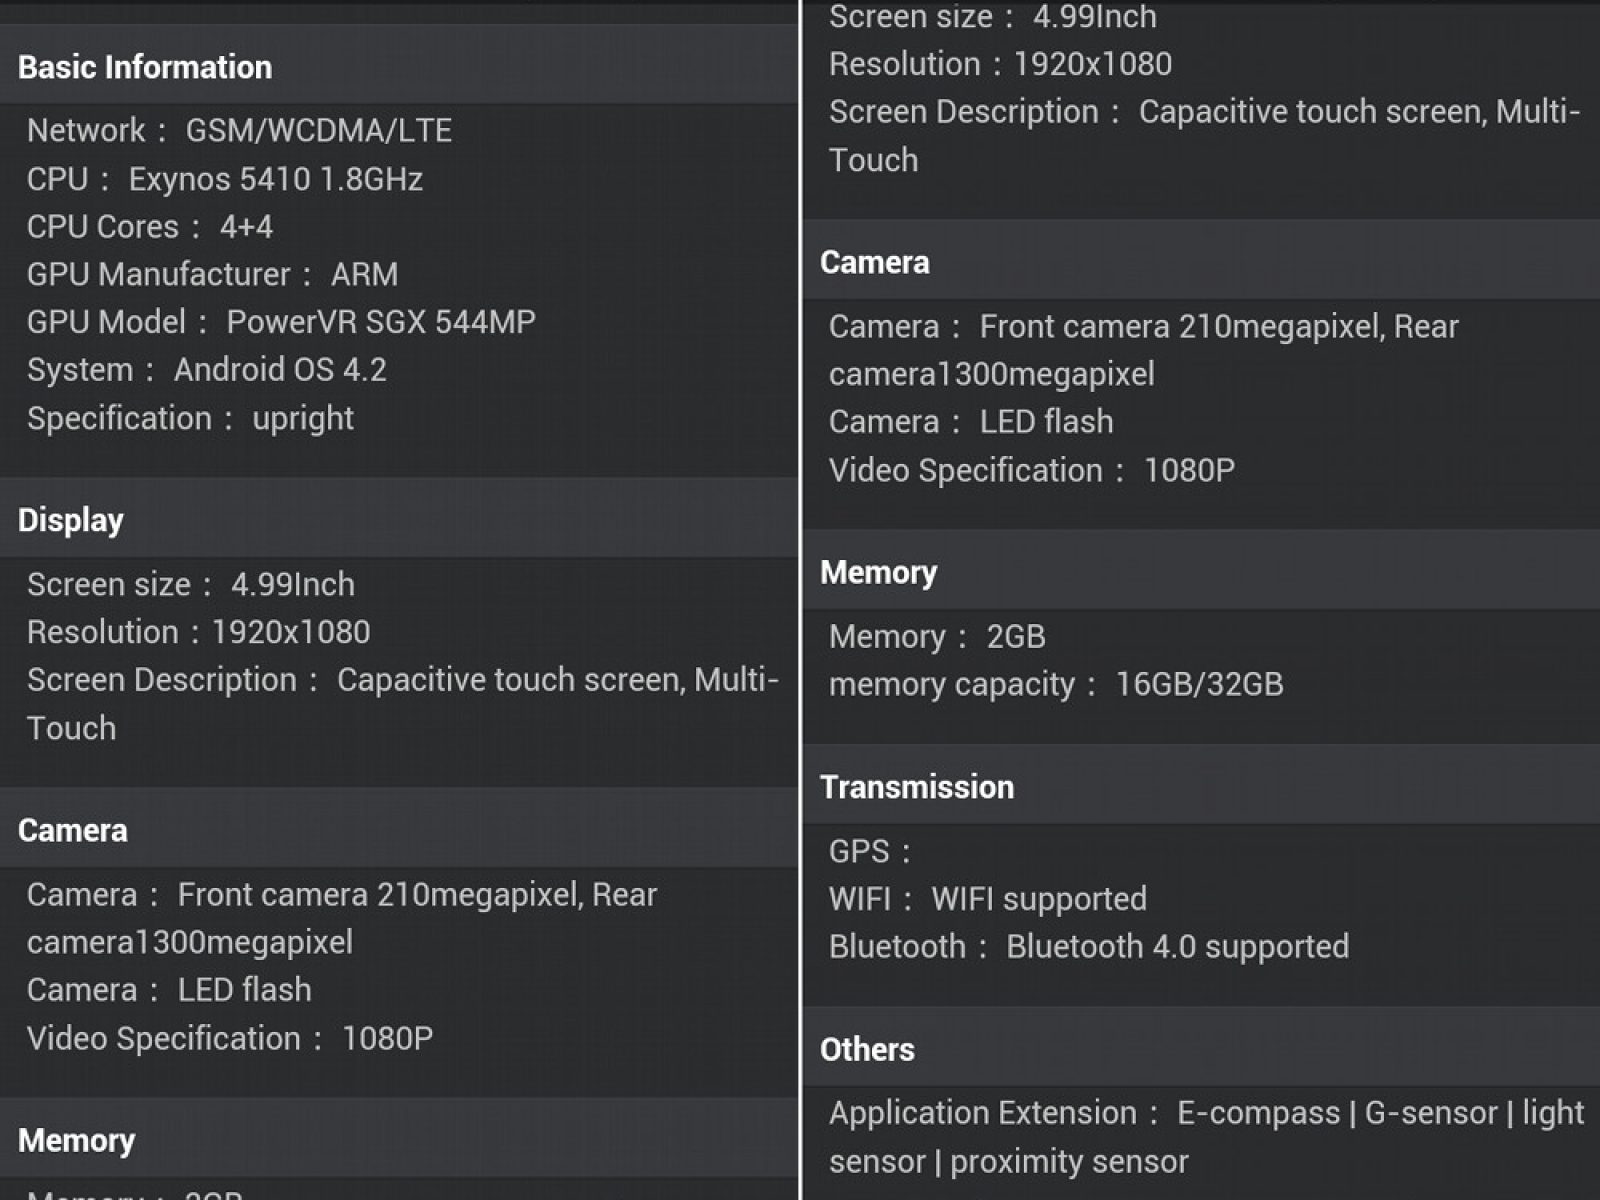Image resolution: width=1600 pixels, height=1200 pixels.
Task: Tap the Others section header
Action: (867, 1049)
